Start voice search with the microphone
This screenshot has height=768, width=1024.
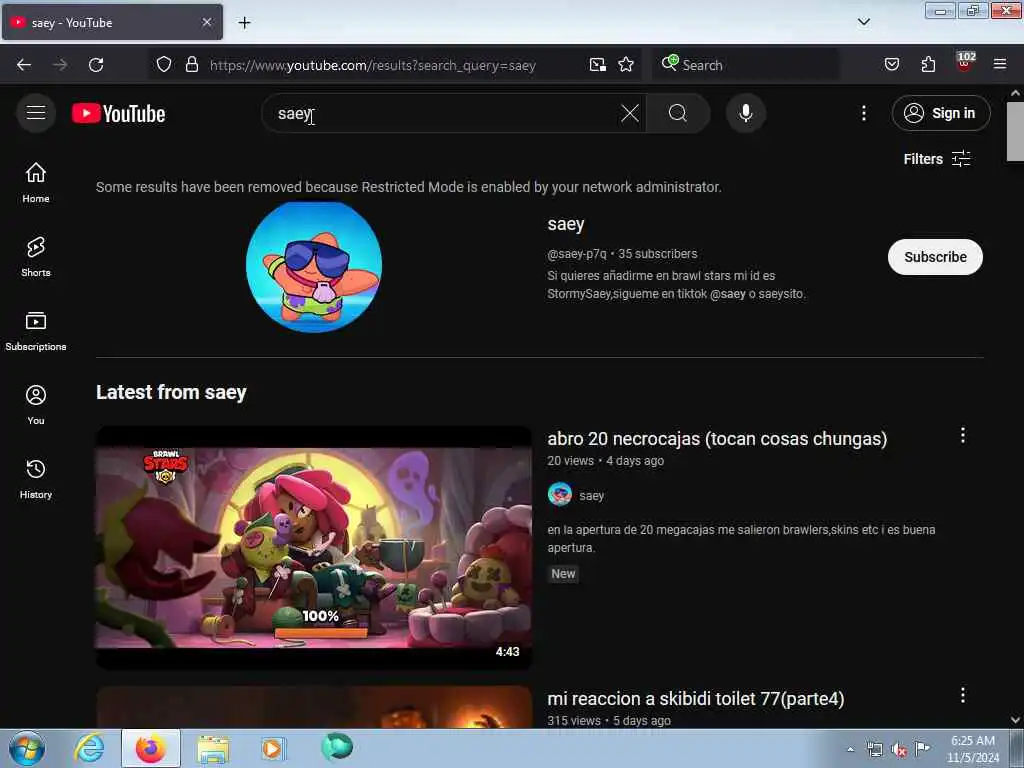coord(746,113)
